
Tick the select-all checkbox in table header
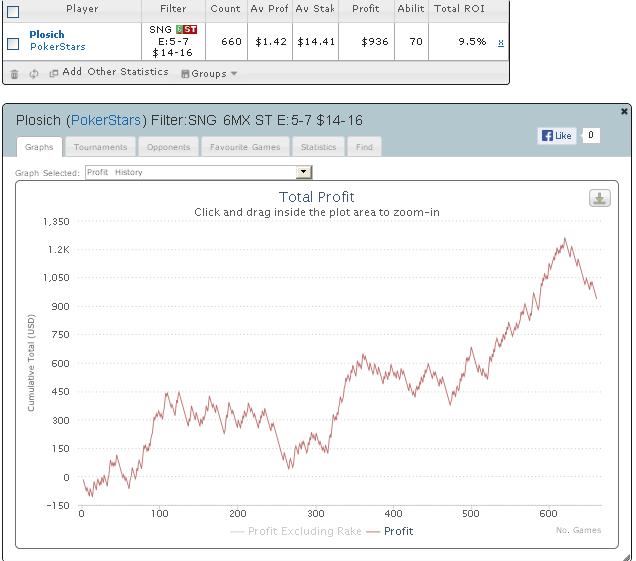tap(13, 12)
